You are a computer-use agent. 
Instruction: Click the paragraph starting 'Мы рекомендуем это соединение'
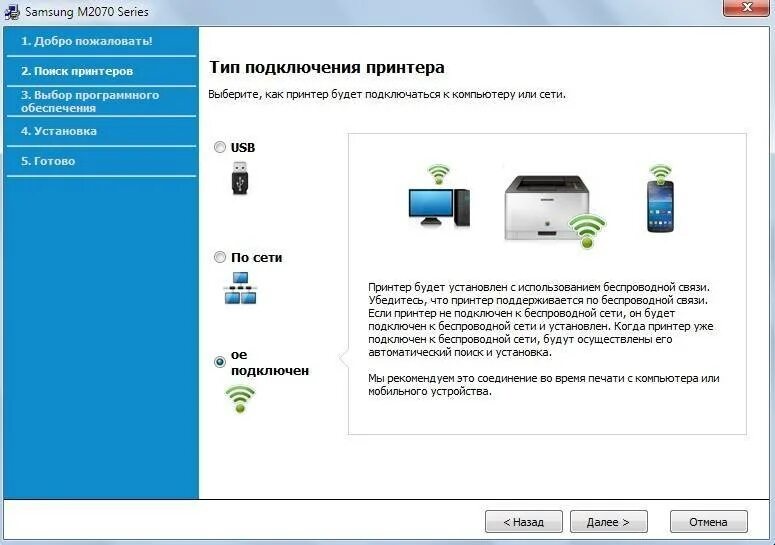click(x=544, y=384)
